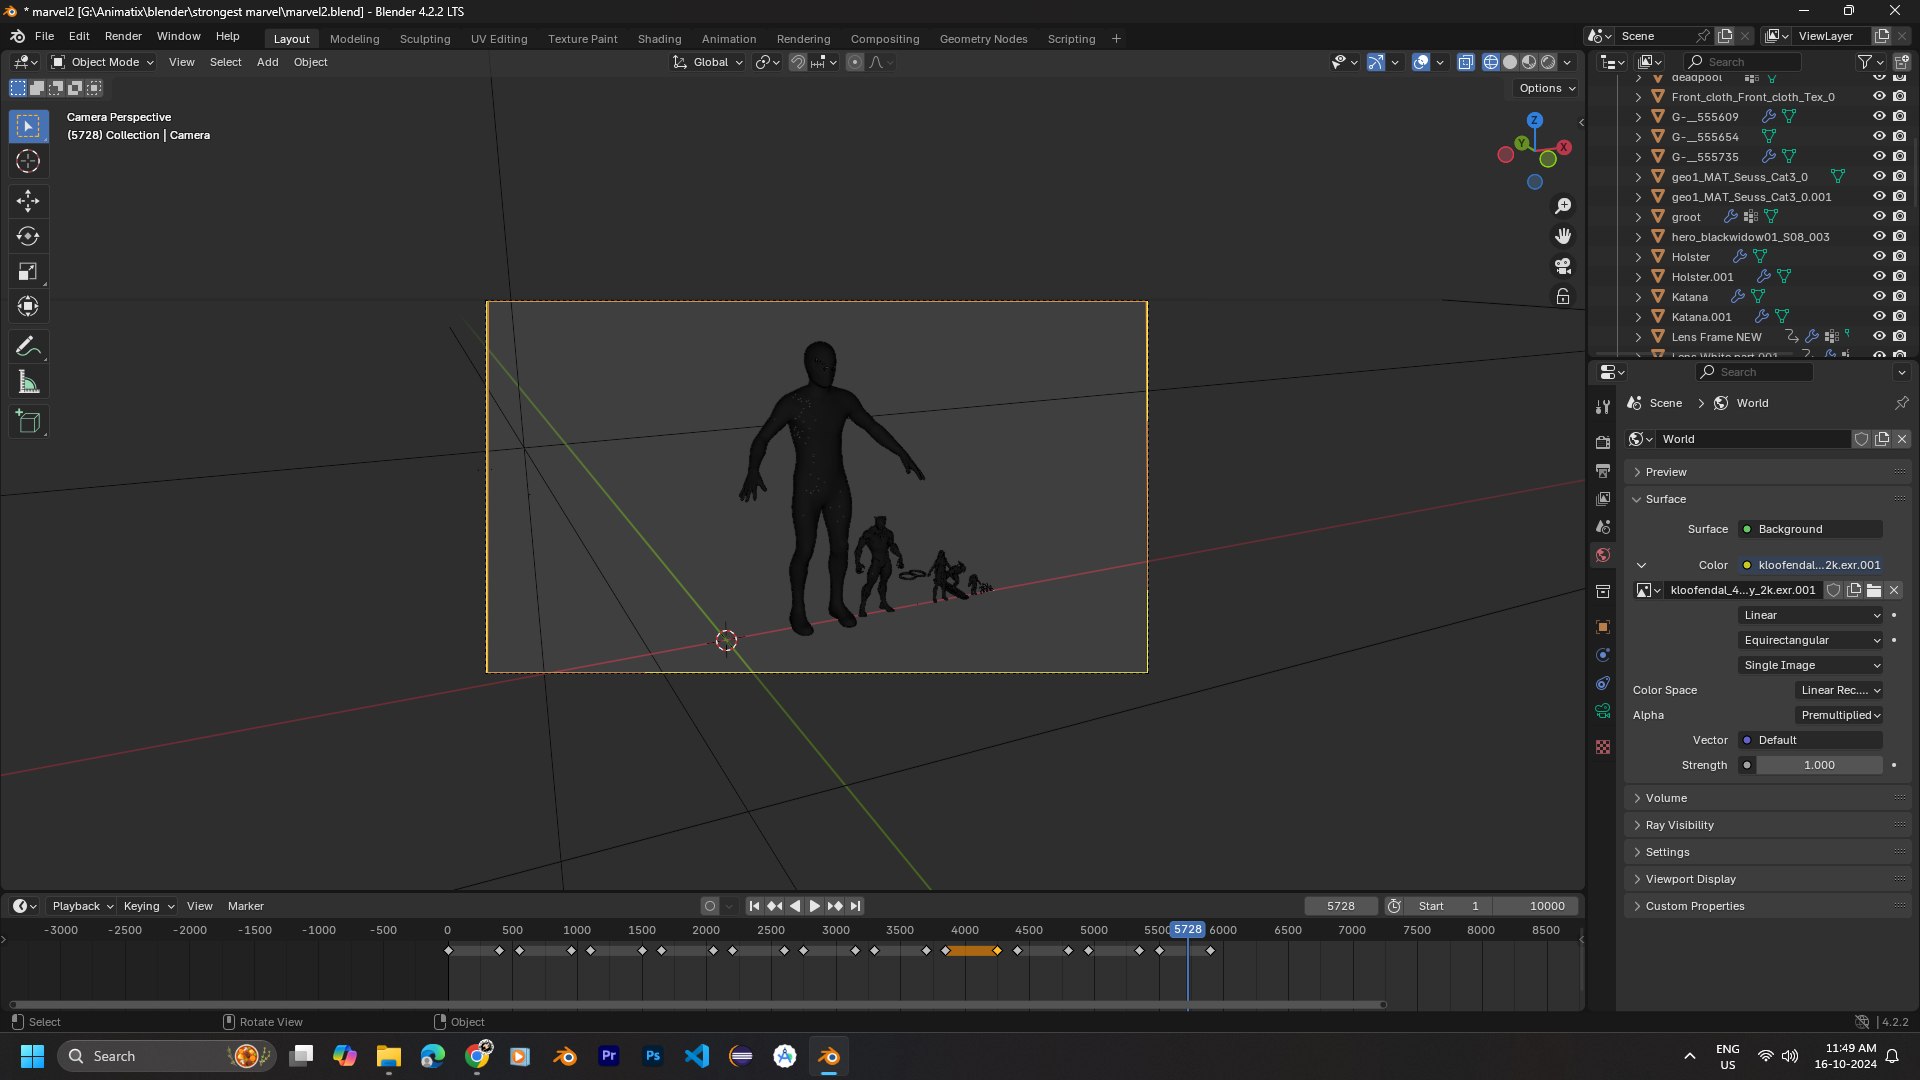Click the current frame field 5728
Viewport: 1920px width, 1080px height.
1340,906
